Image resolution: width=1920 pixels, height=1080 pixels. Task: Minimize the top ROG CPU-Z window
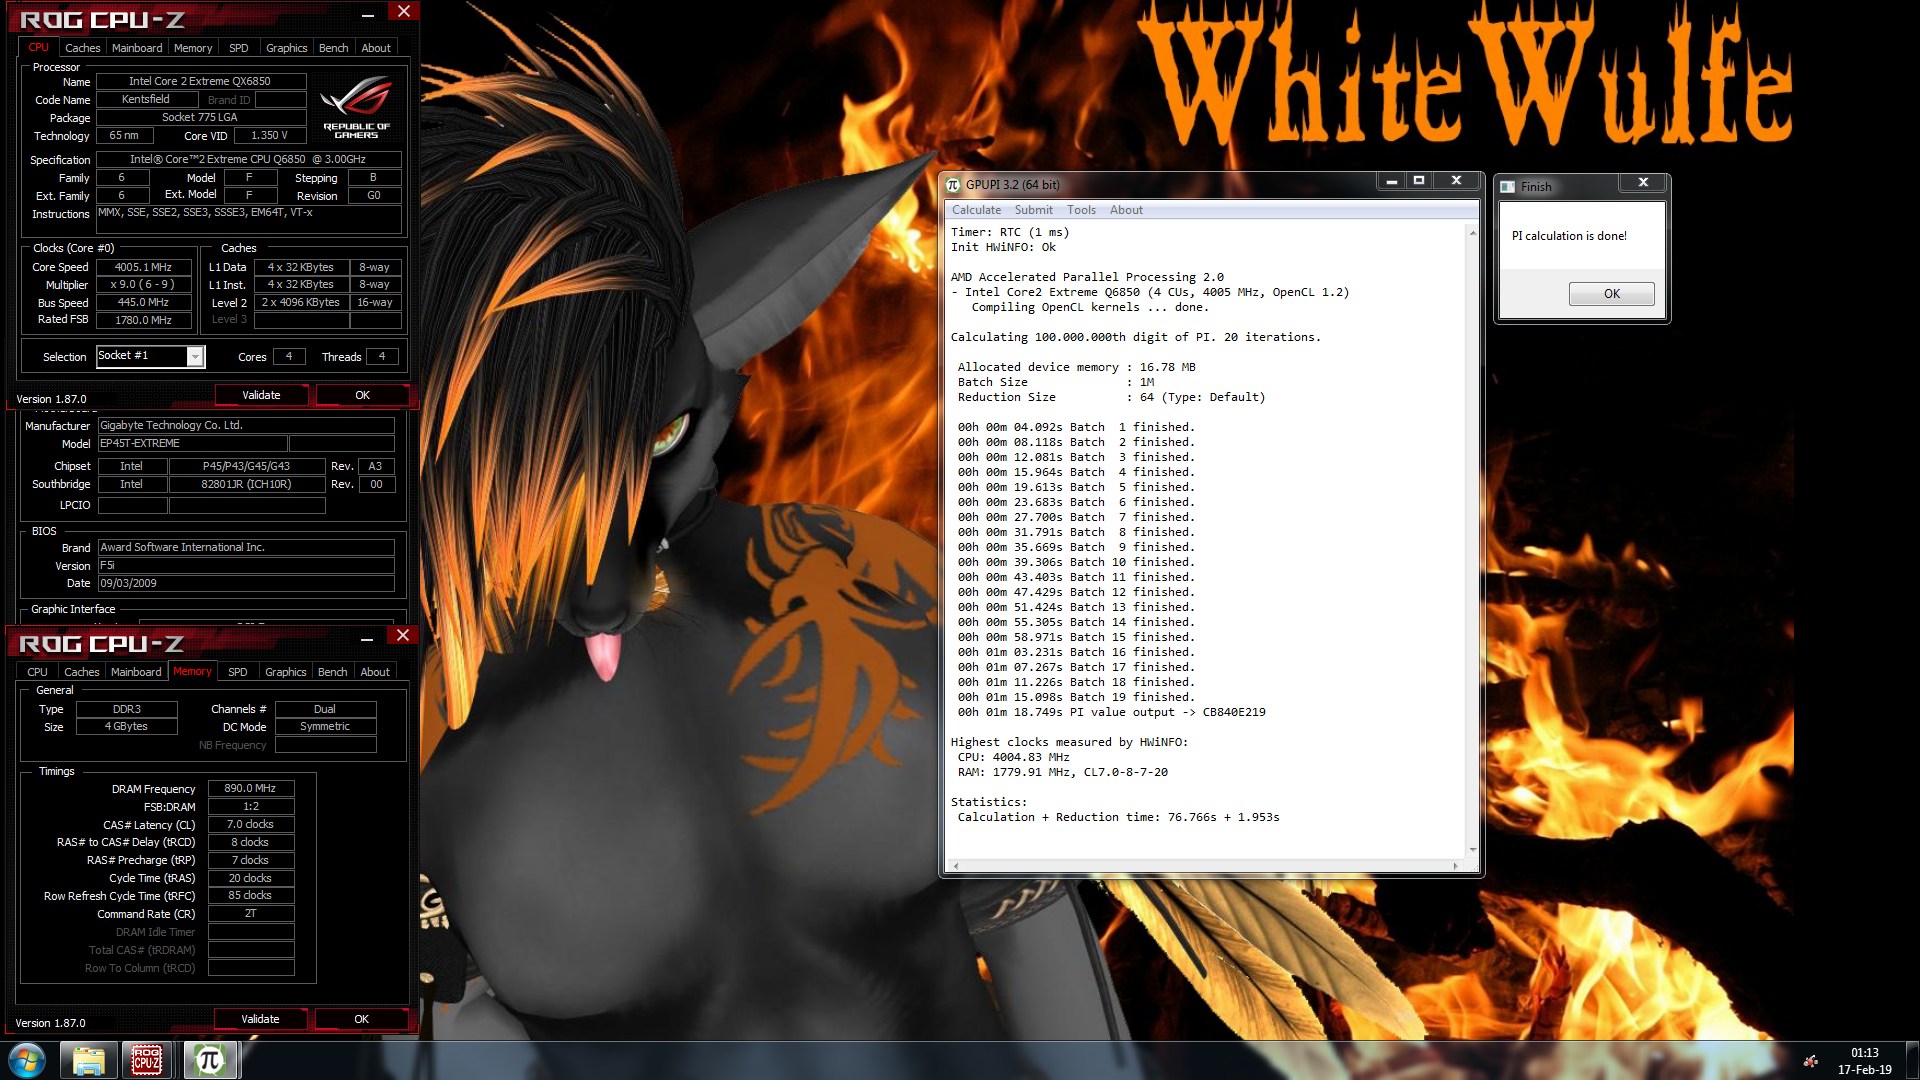click(368, 15)
